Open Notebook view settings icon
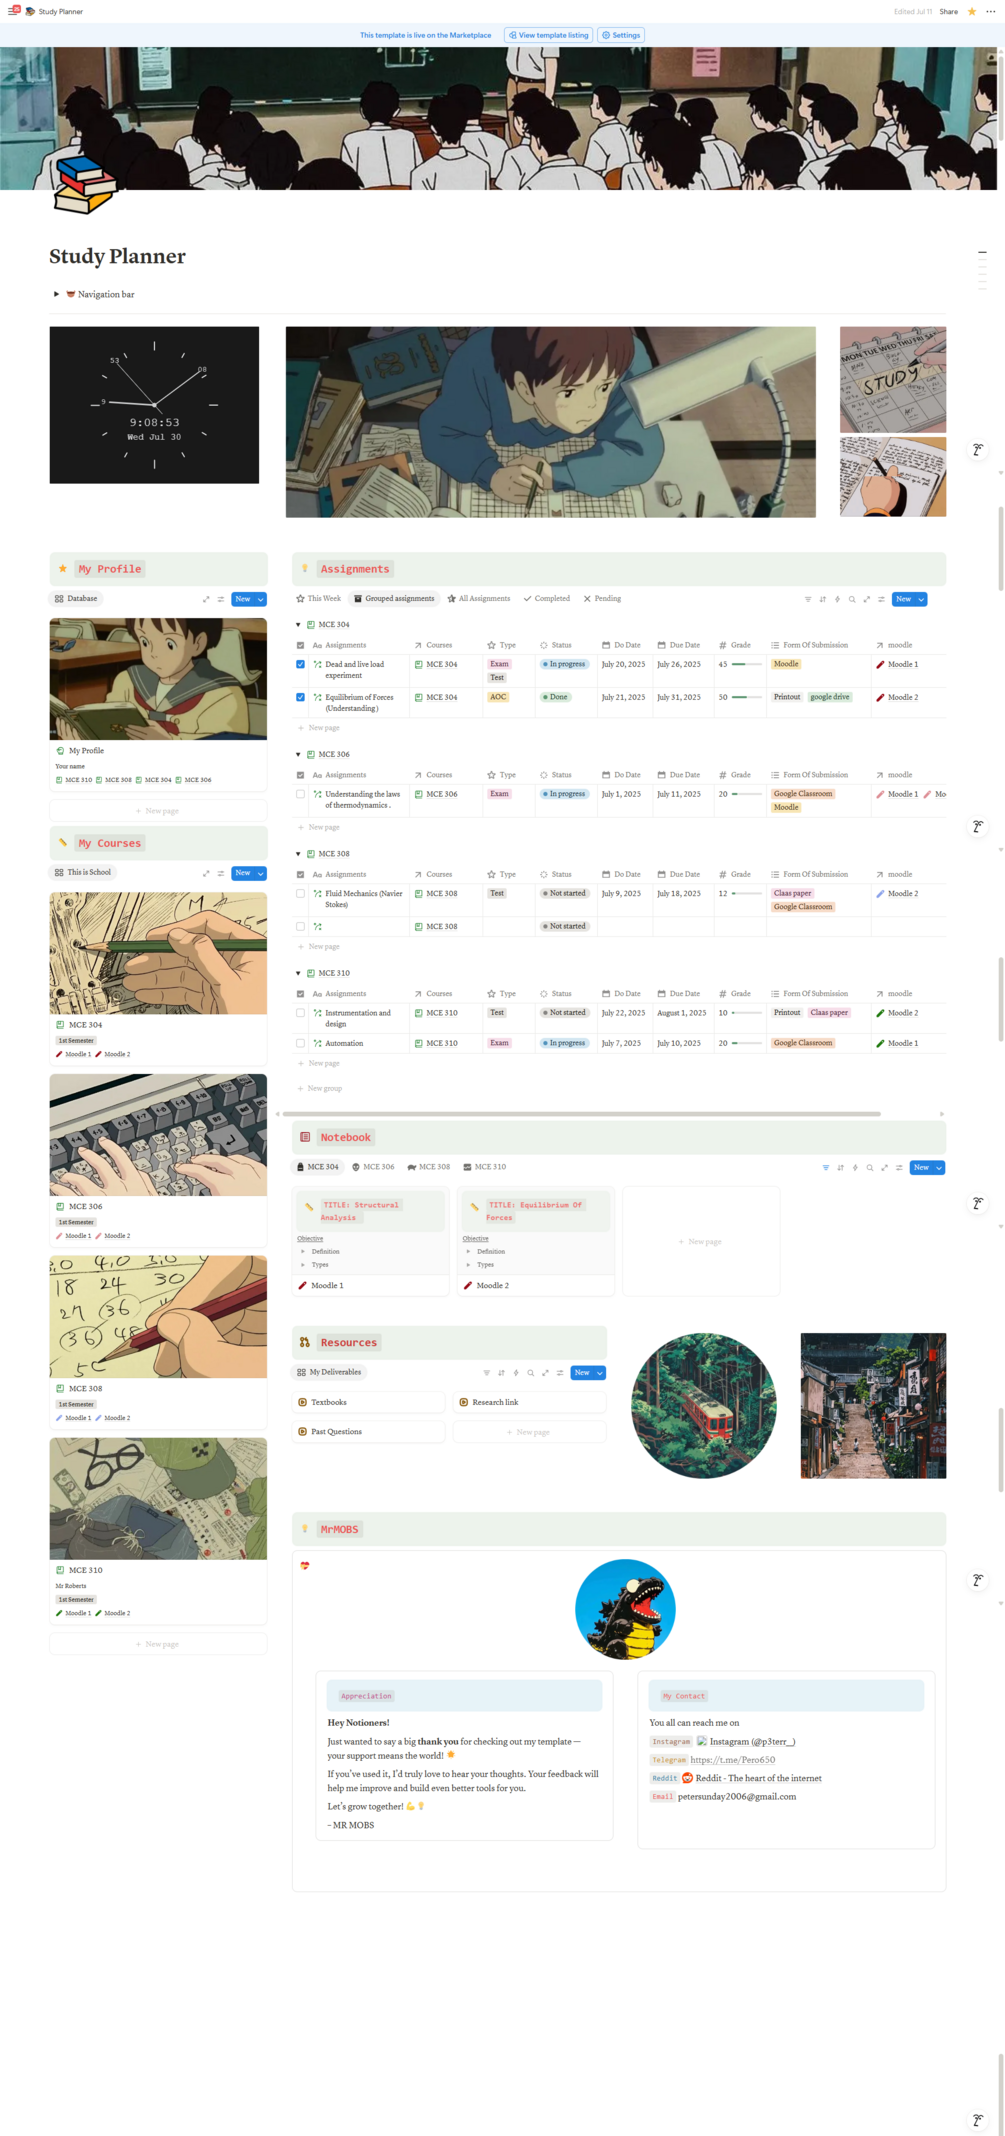This screenshot has height=2136, width=1005. pyautogui.click(x=899, y=1167)
